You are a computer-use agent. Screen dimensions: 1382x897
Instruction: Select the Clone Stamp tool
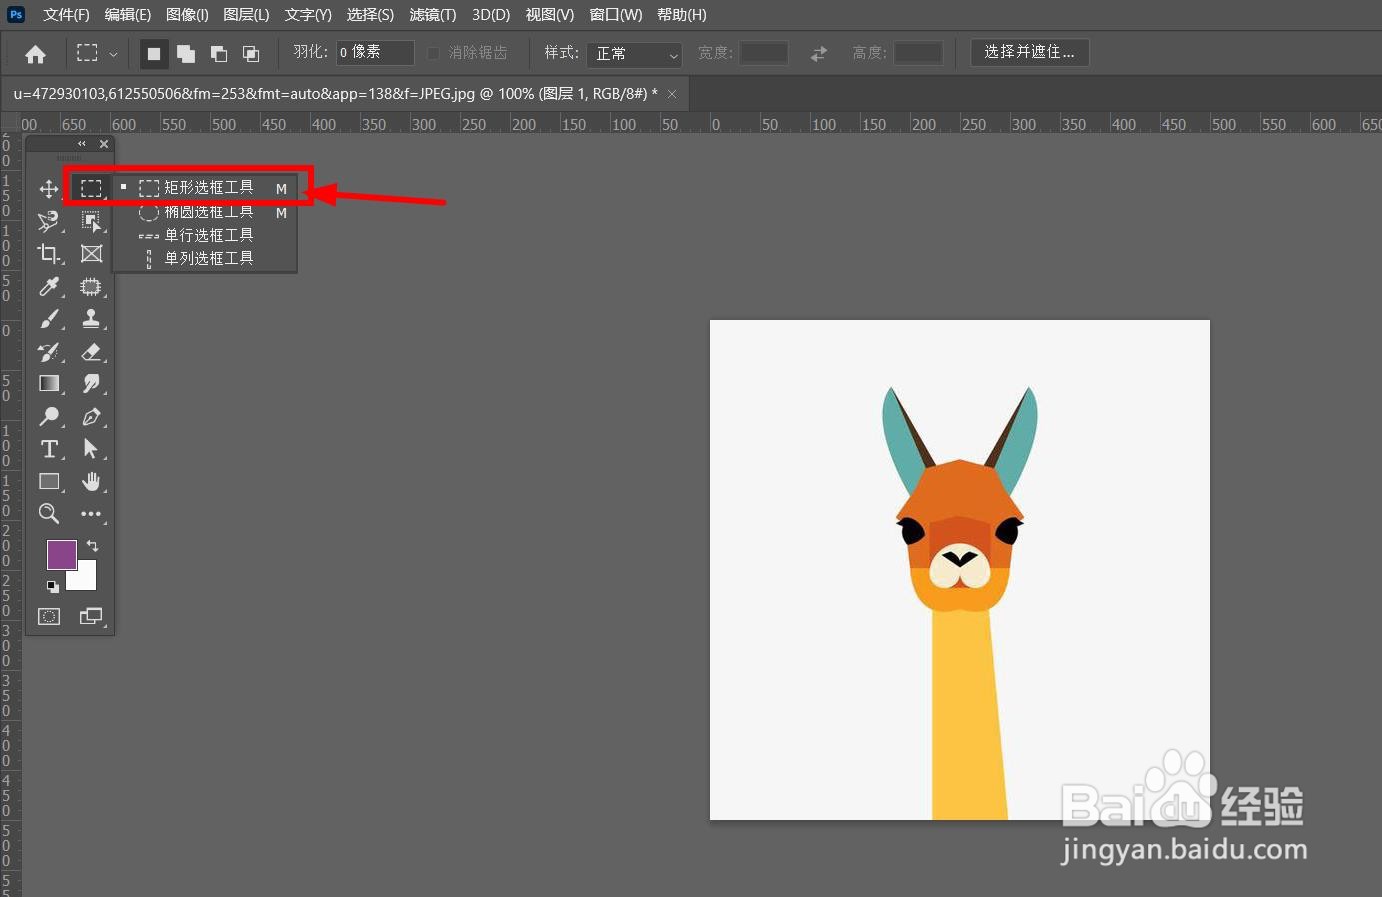[x=91, y=319]
